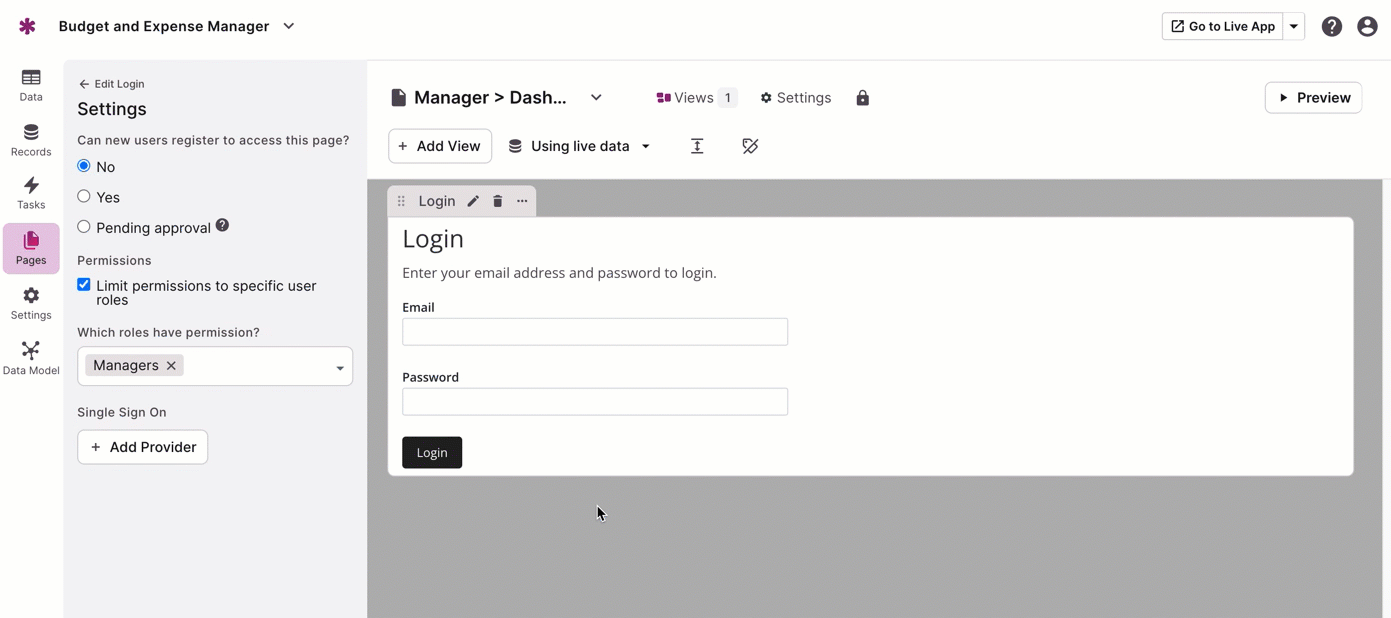Expand the Budget and Expense Manager app menu

coord(288,26)
